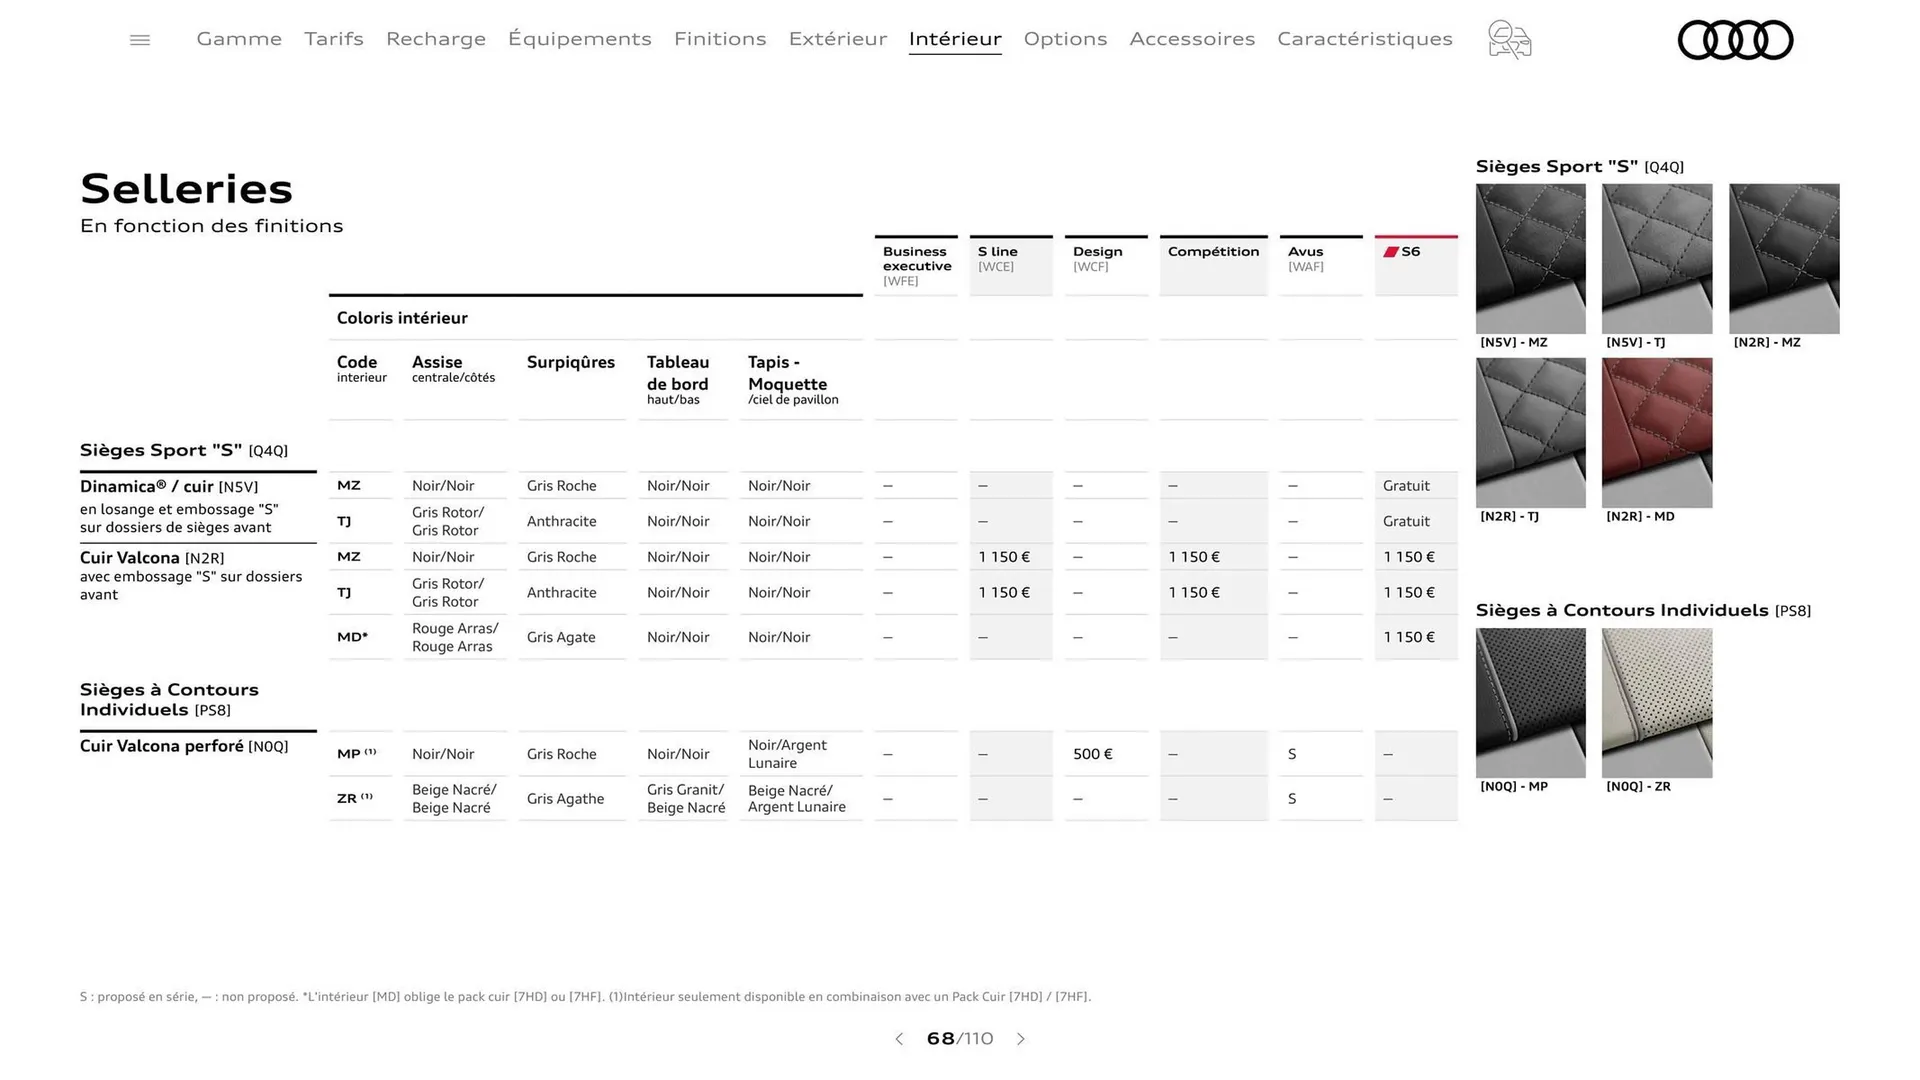Open the Gamme menu item
The height and width of the screenshot is (1080, 1920).
tap(238, 39)
